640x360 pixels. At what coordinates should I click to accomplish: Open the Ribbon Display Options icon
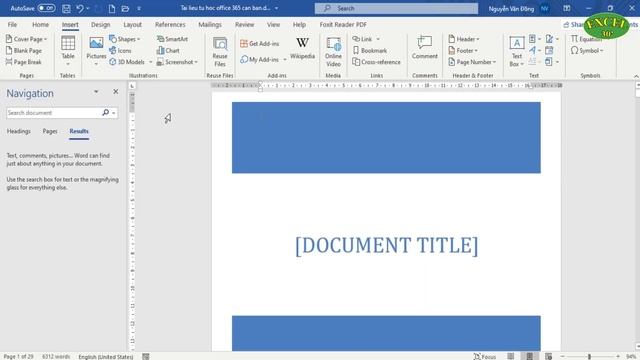567,8
